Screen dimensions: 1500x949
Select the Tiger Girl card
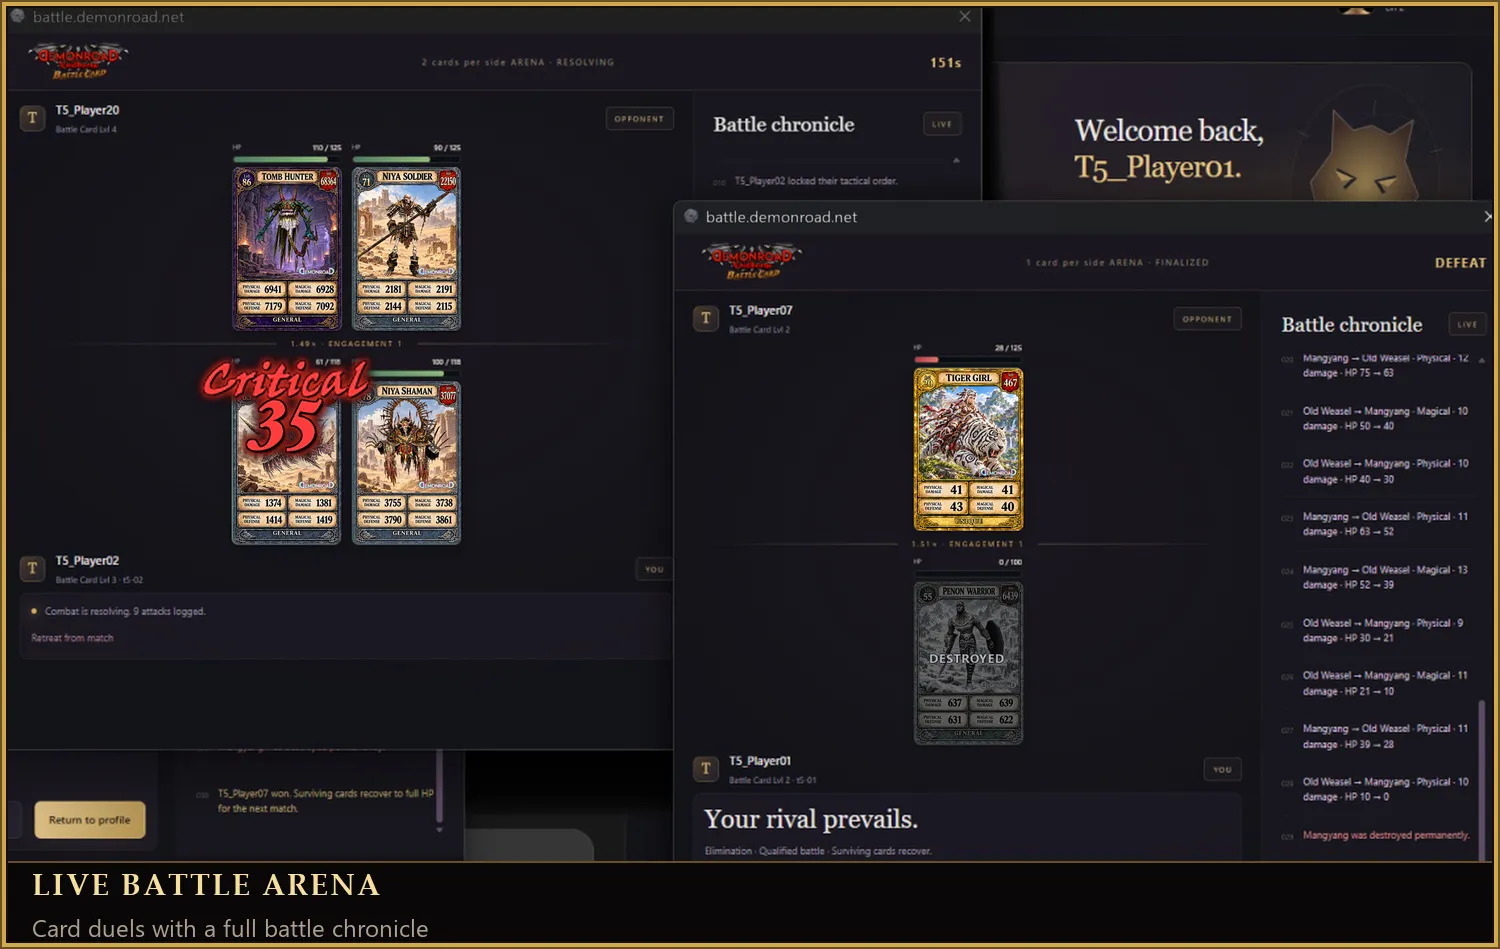click(x=968, y=449)
